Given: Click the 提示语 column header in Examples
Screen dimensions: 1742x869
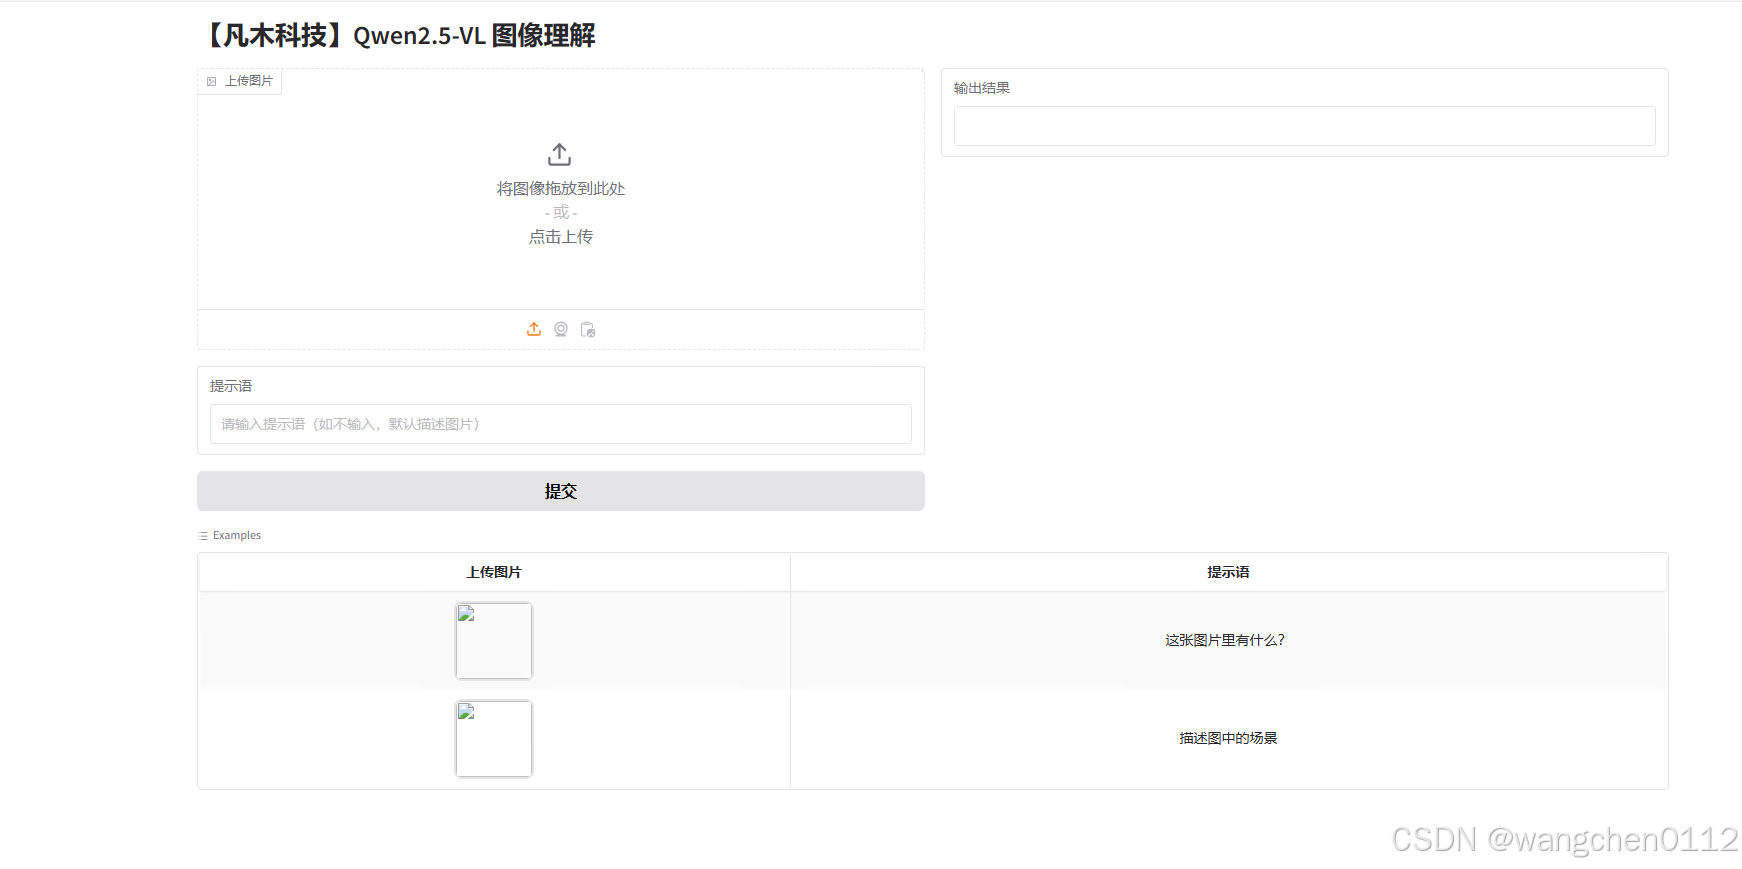Looking at the screenshot, I should point(1228,572).
